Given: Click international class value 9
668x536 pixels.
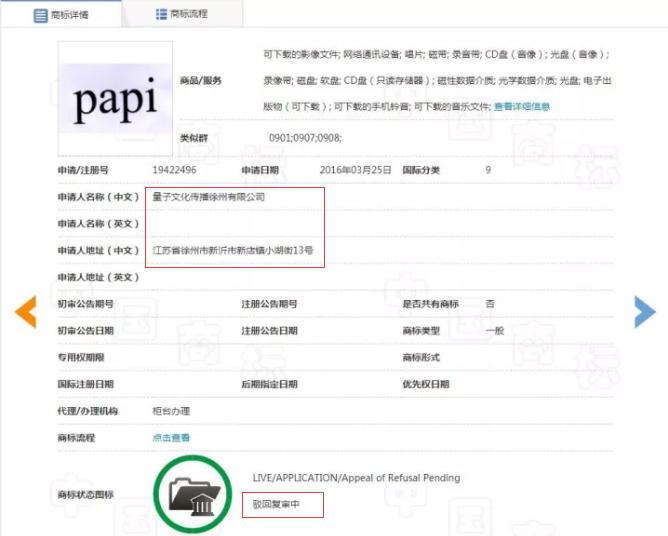Looking at the screenshot, I should [x=488, y=170].
